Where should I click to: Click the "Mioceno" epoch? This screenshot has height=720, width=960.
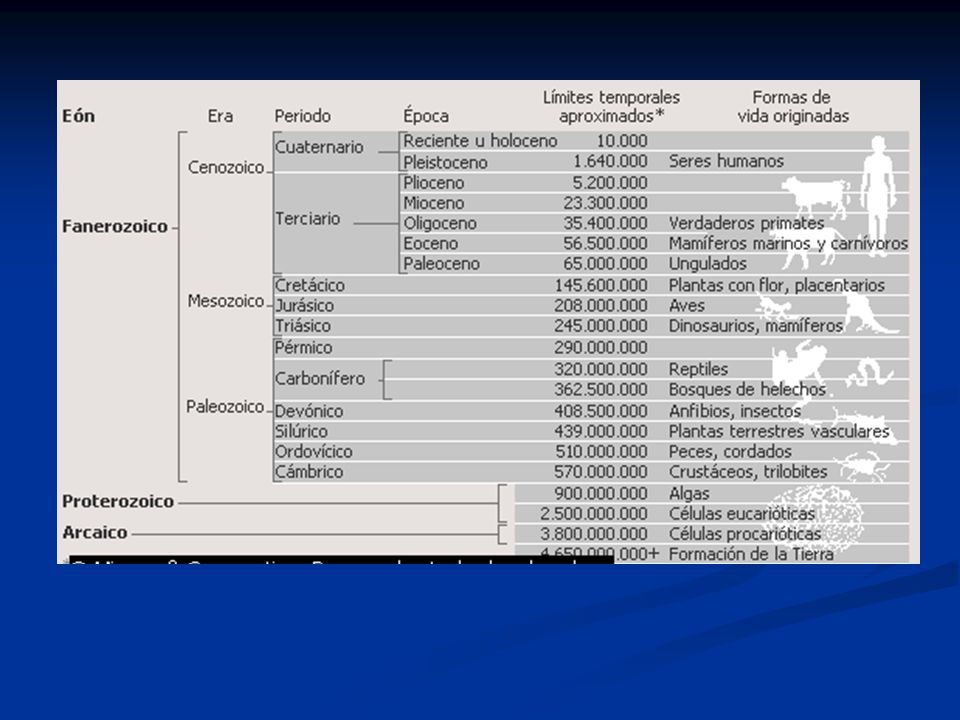pyautogui.click(x=433, y=203)
